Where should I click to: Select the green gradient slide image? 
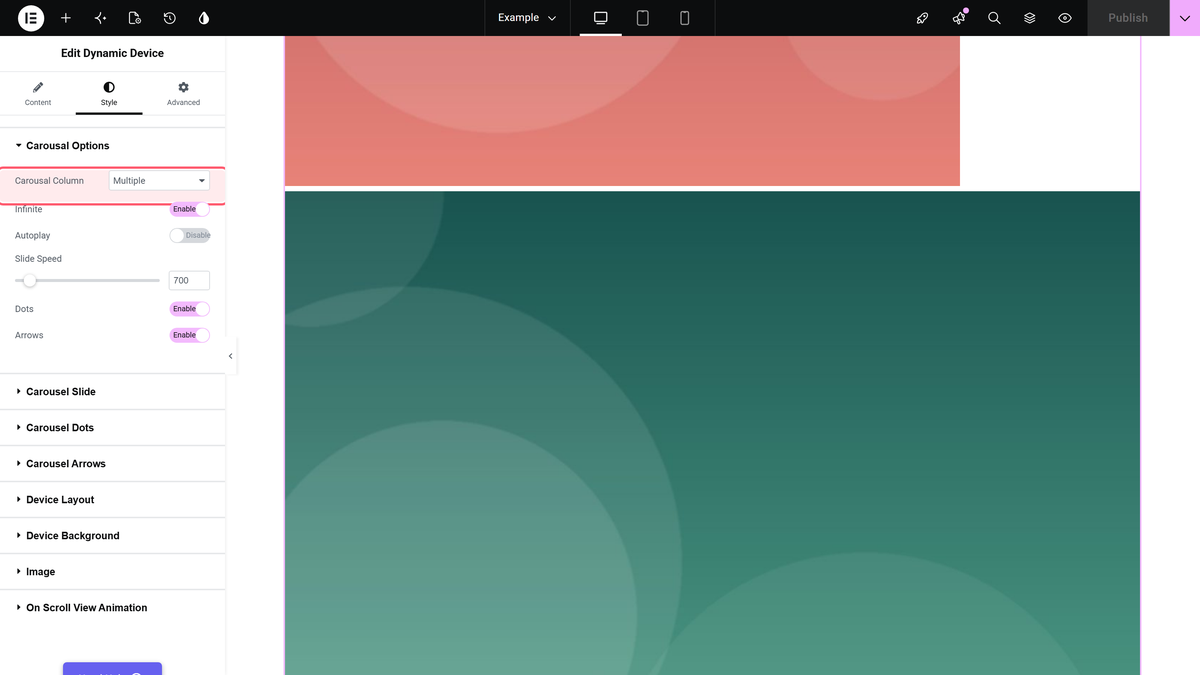click(x=712, y=433)
